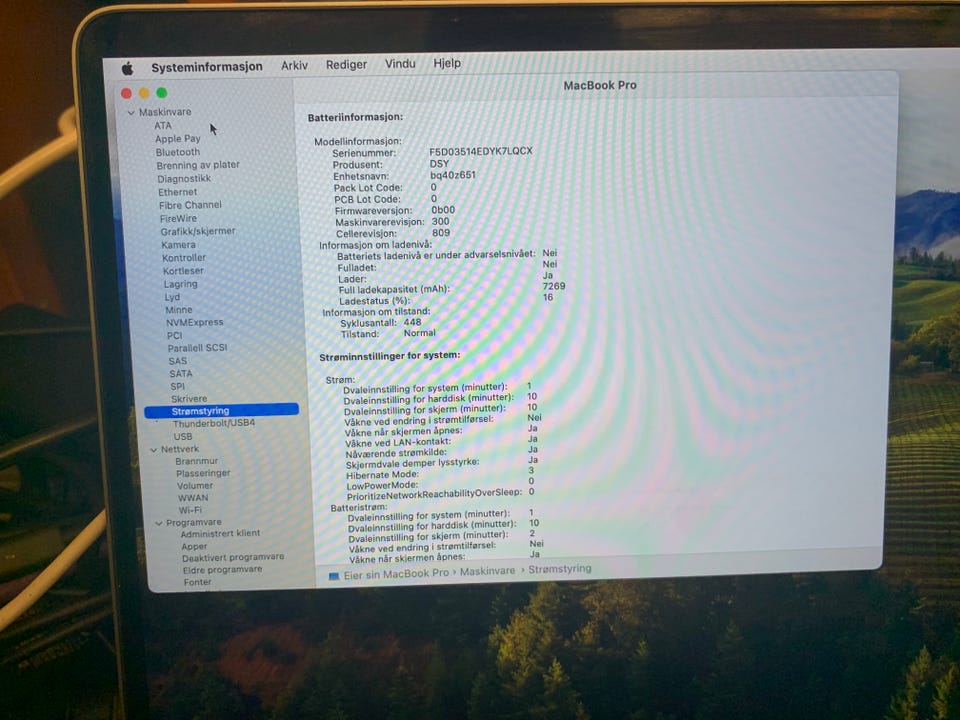Viewport: 960px width, 720px height.
Task: Click the red close window button
Action: tap(127, 93)
